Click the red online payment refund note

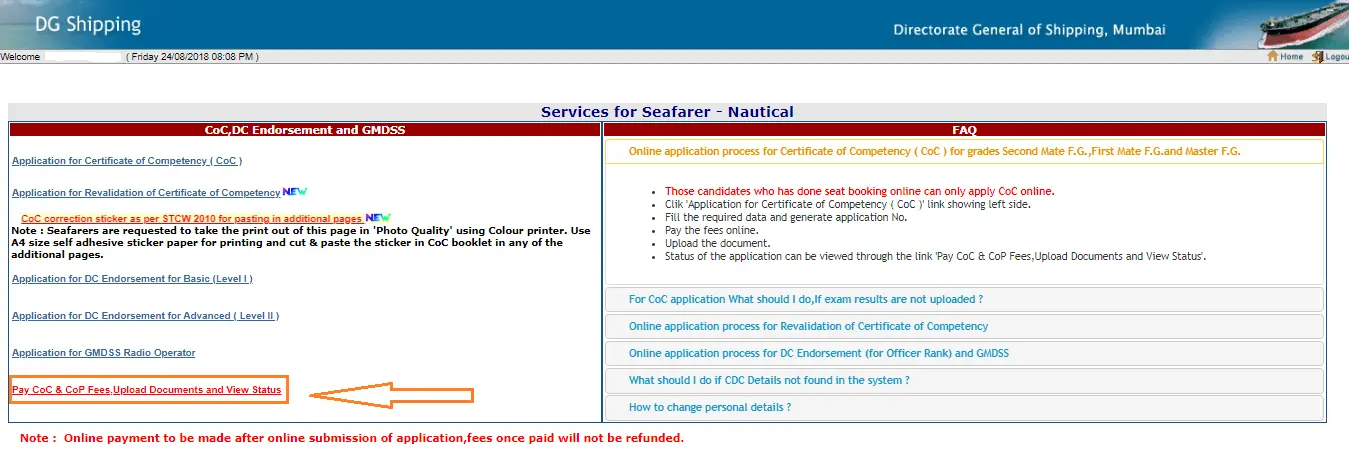click(x=352, y=438)
